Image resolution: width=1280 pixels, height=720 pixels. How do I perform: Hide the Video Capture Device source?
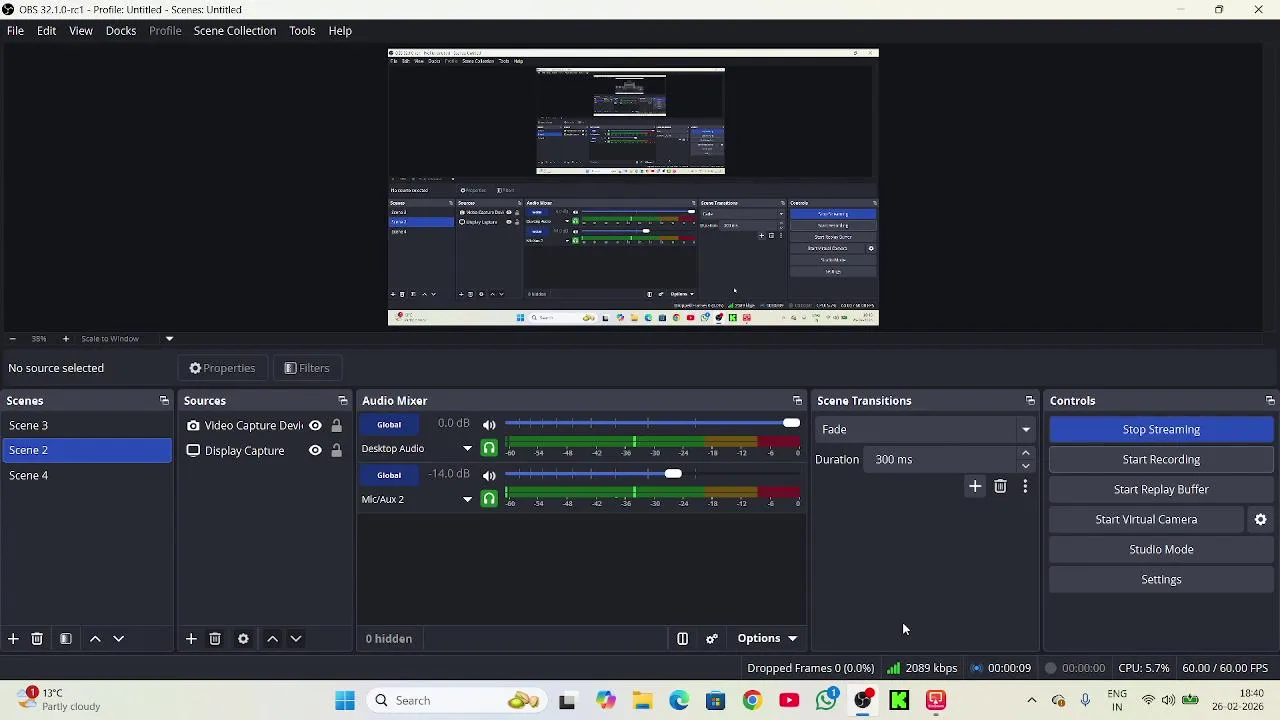pos(315,425)
